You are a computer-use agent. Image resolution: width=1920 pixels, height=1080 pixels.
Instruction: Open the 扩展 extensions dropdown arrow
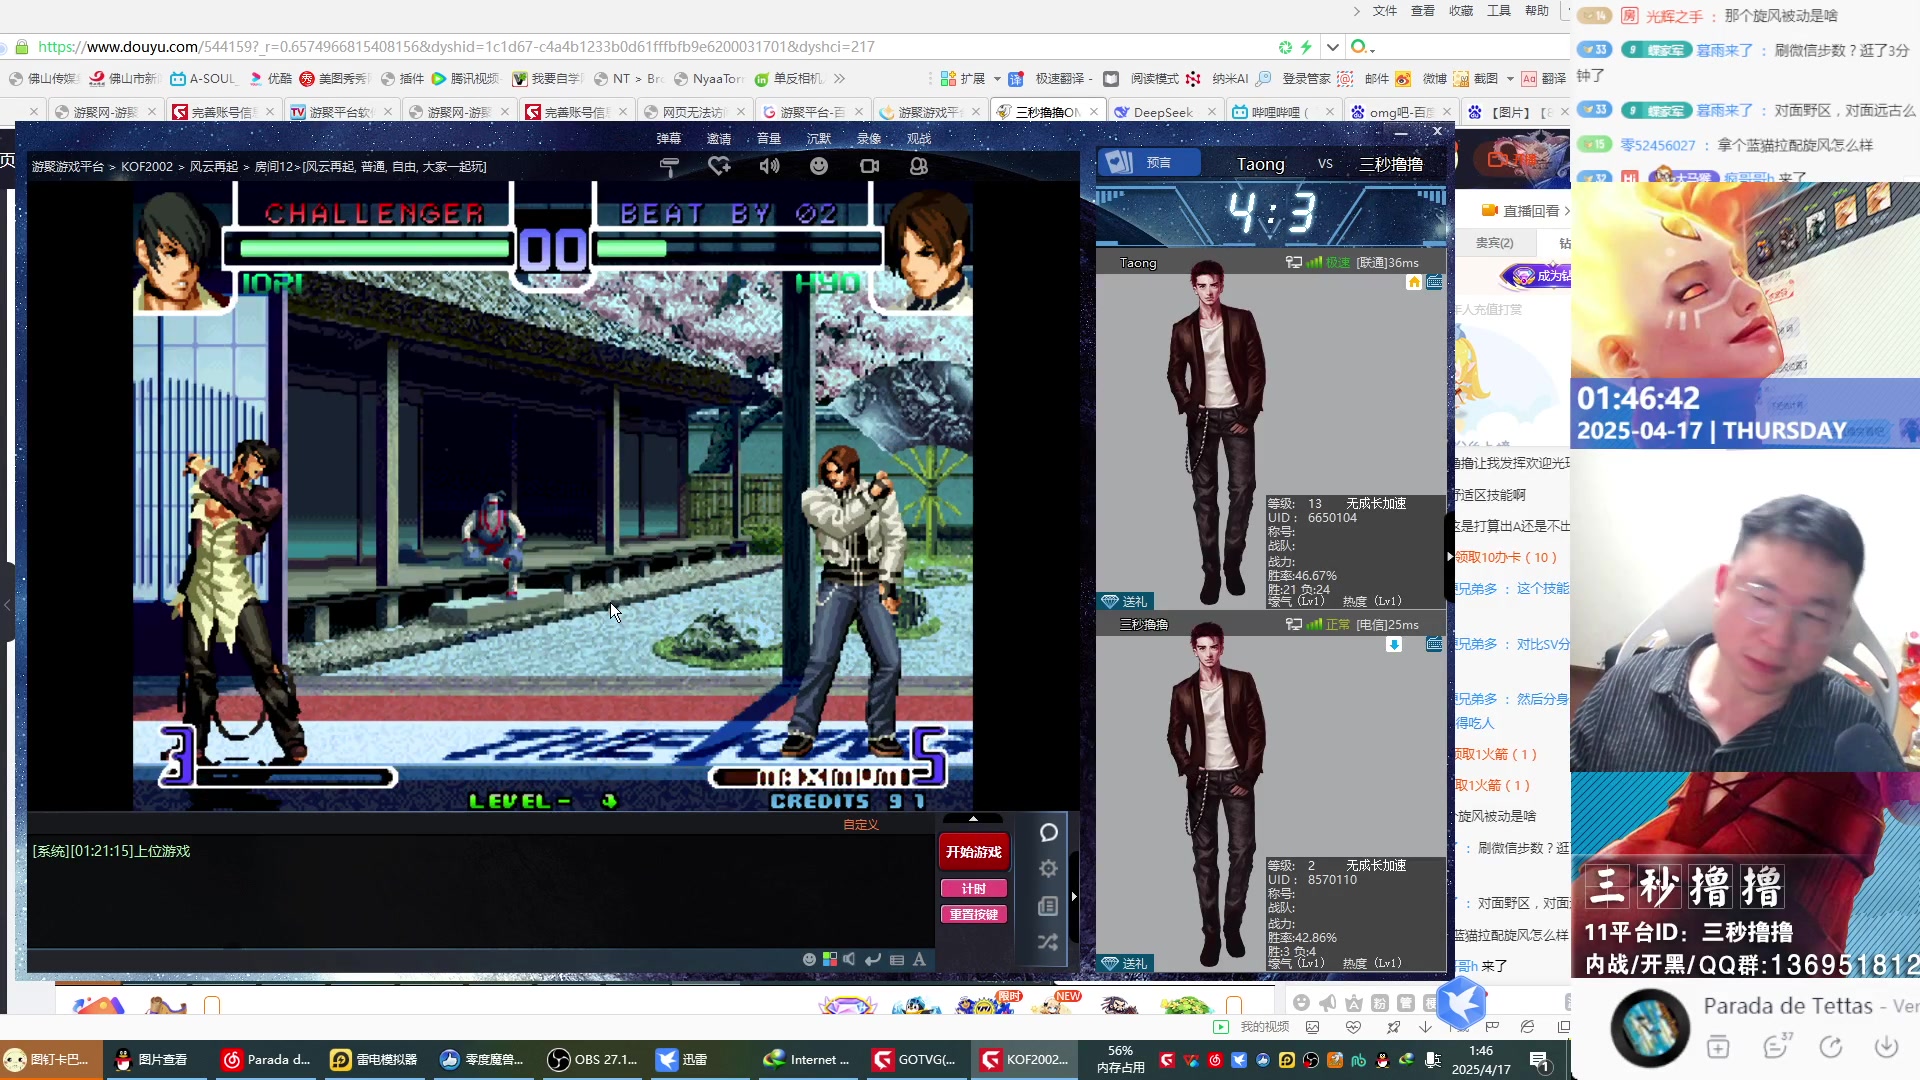click(x=997, y=79)
